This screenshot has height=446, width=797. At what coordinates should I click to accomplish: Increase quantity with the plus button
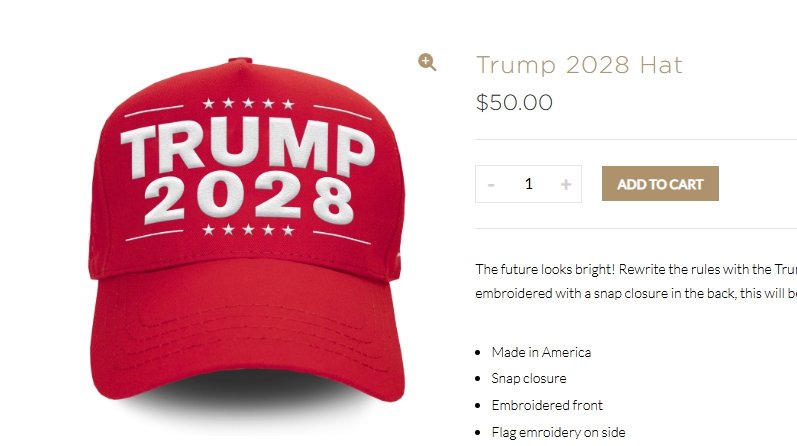[566, 184]
